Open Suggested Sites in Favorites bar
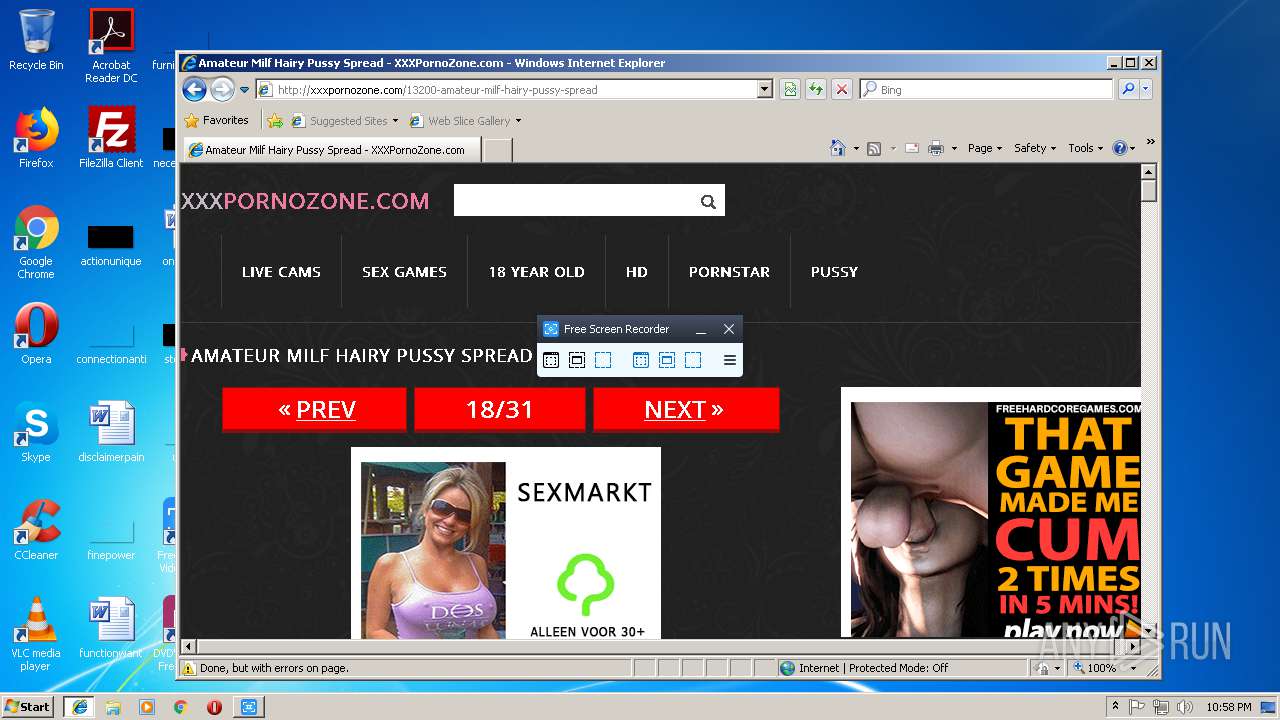This screenshot has height=720, width=1280. 344,121
